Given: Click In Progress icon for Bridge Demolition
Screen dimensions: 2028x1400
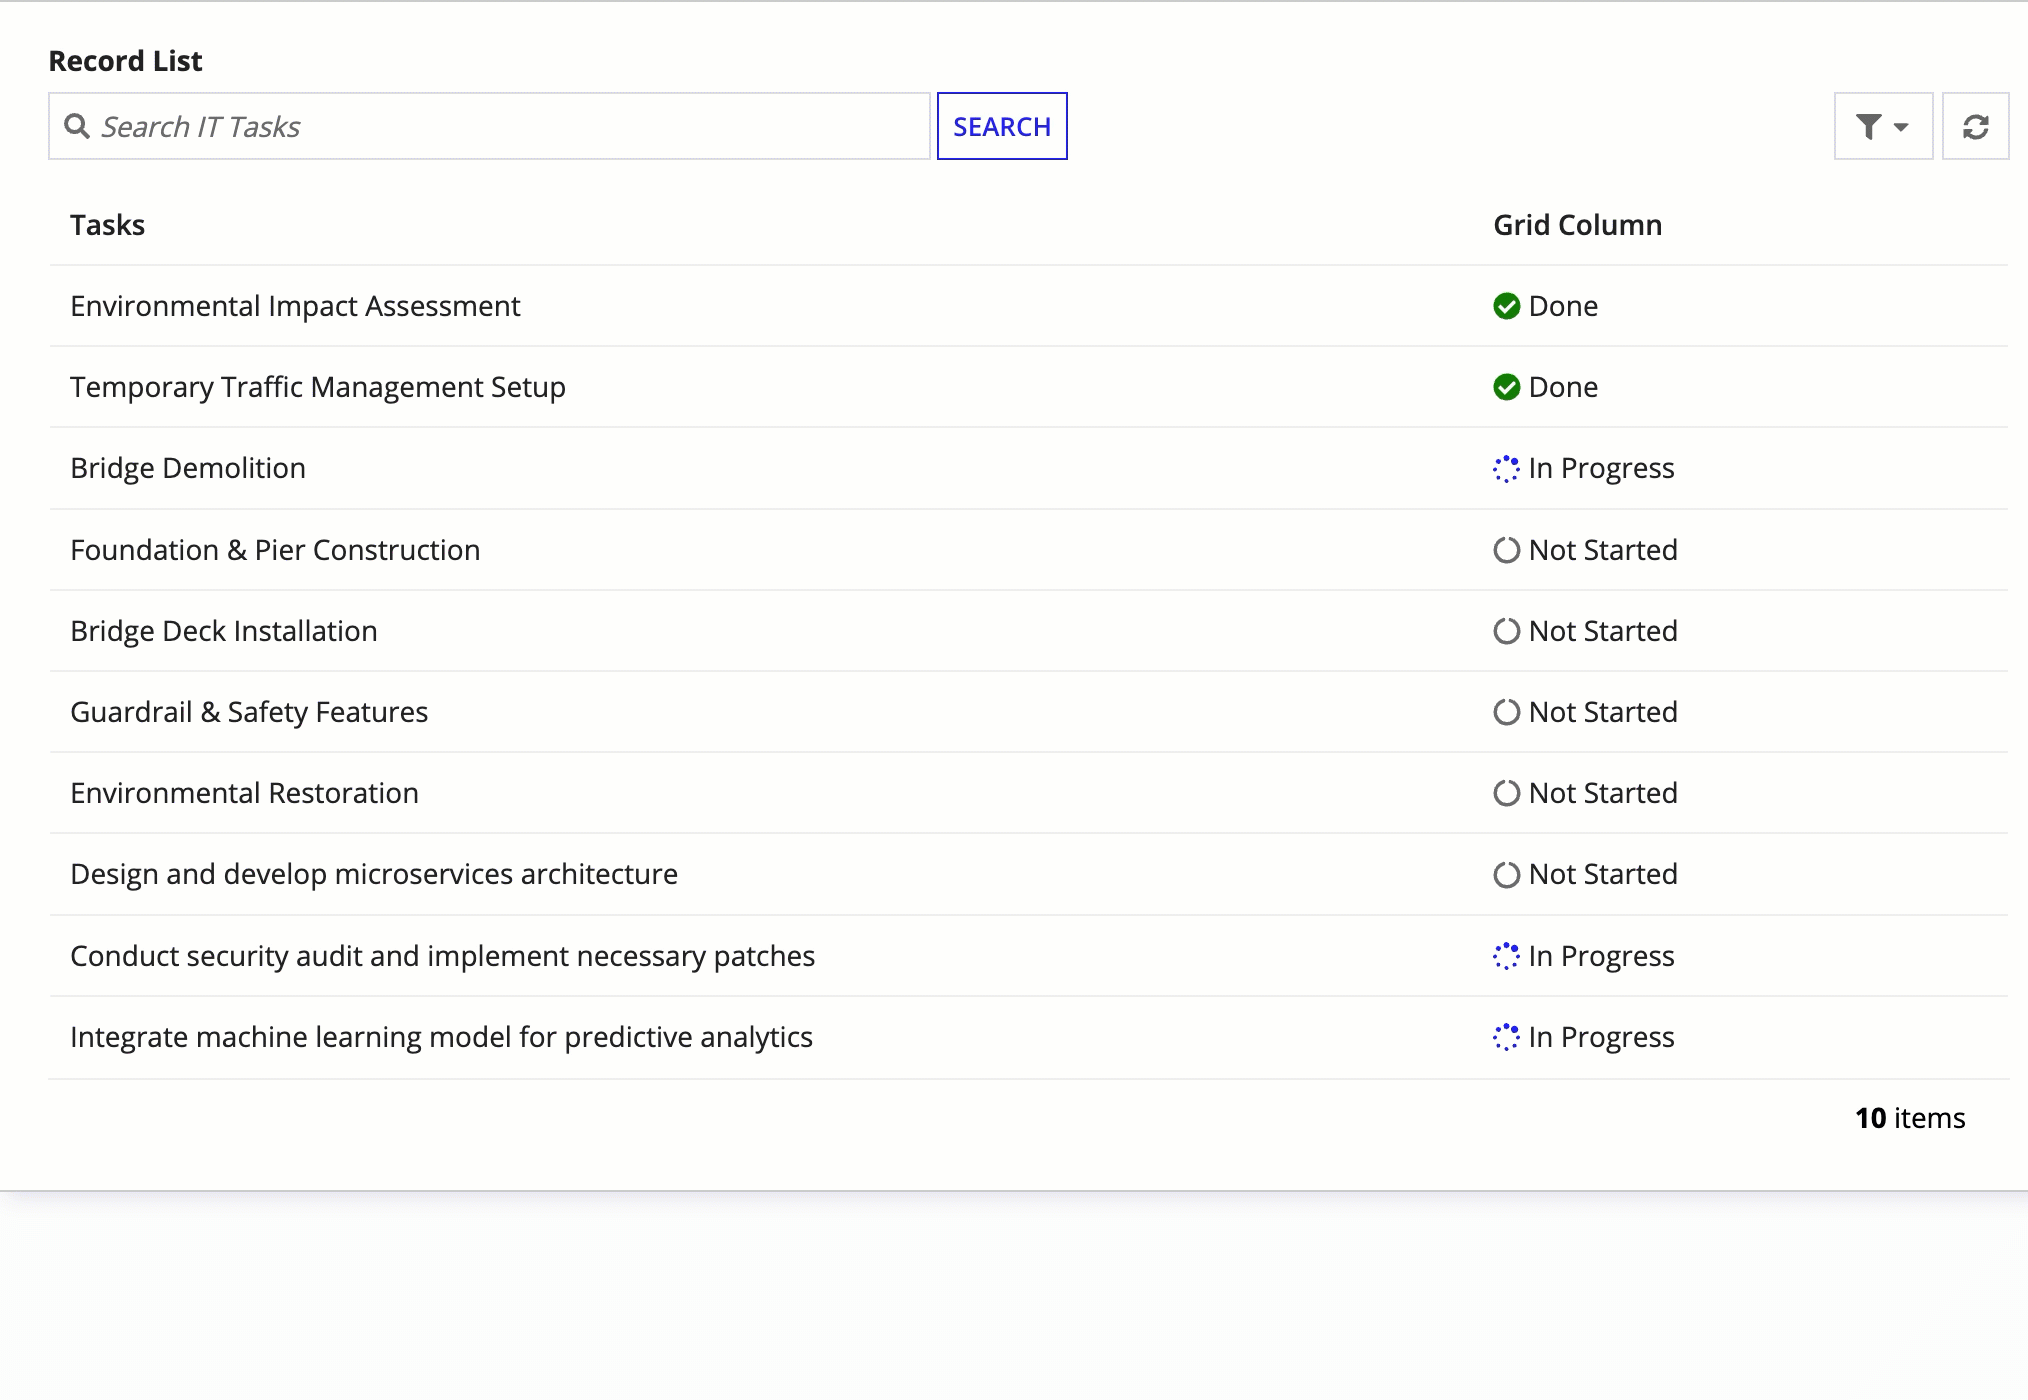Looking at the screenshot, I should click(1506, 468).
